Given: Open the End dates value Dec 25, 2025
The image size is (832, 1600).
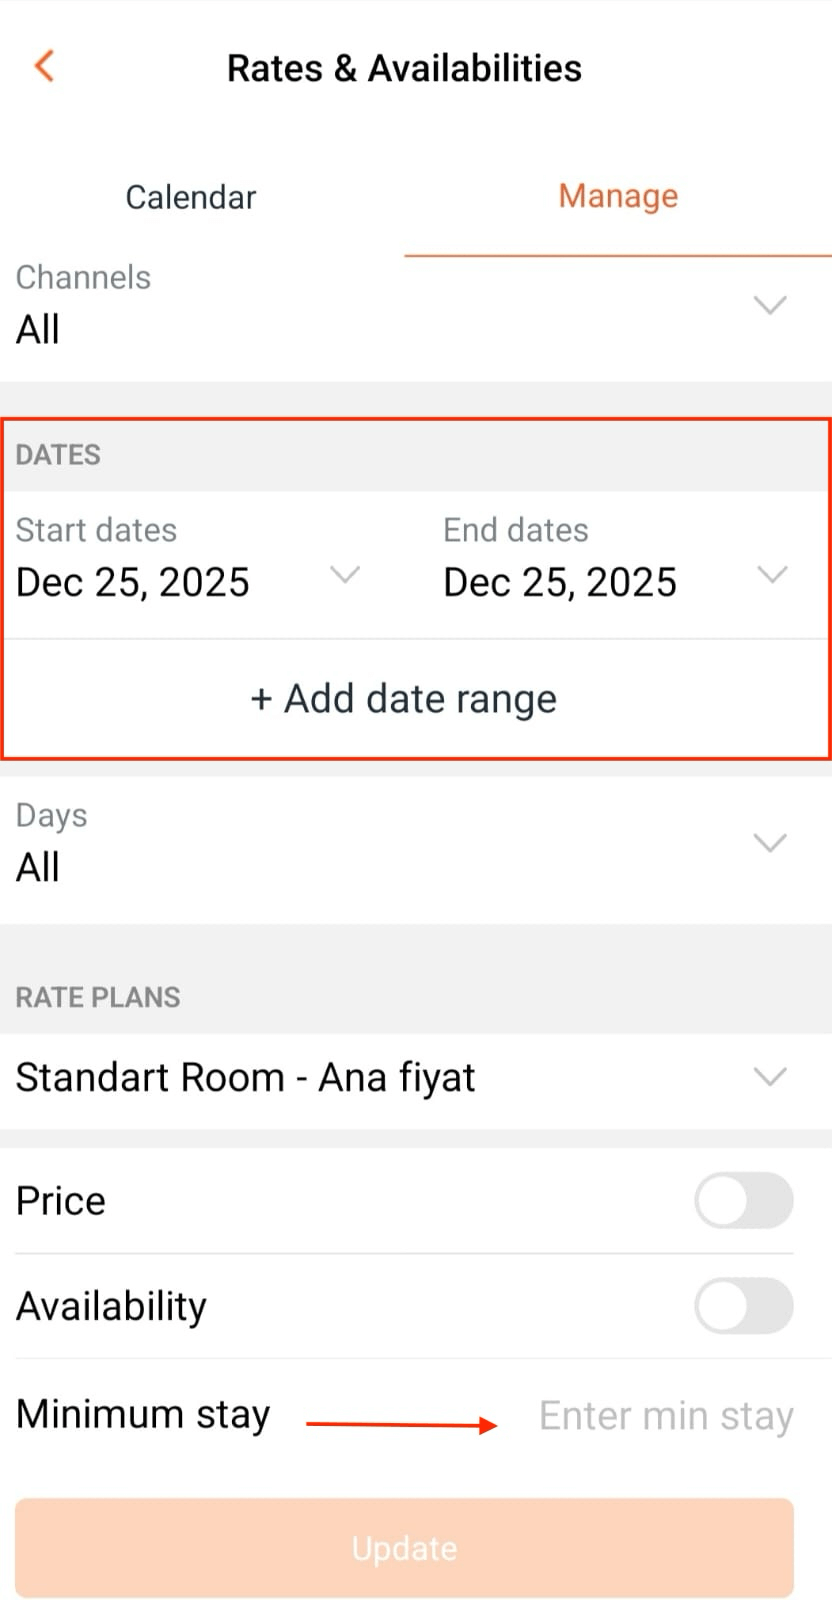Looking at the screenshot, I should point(560,582).
